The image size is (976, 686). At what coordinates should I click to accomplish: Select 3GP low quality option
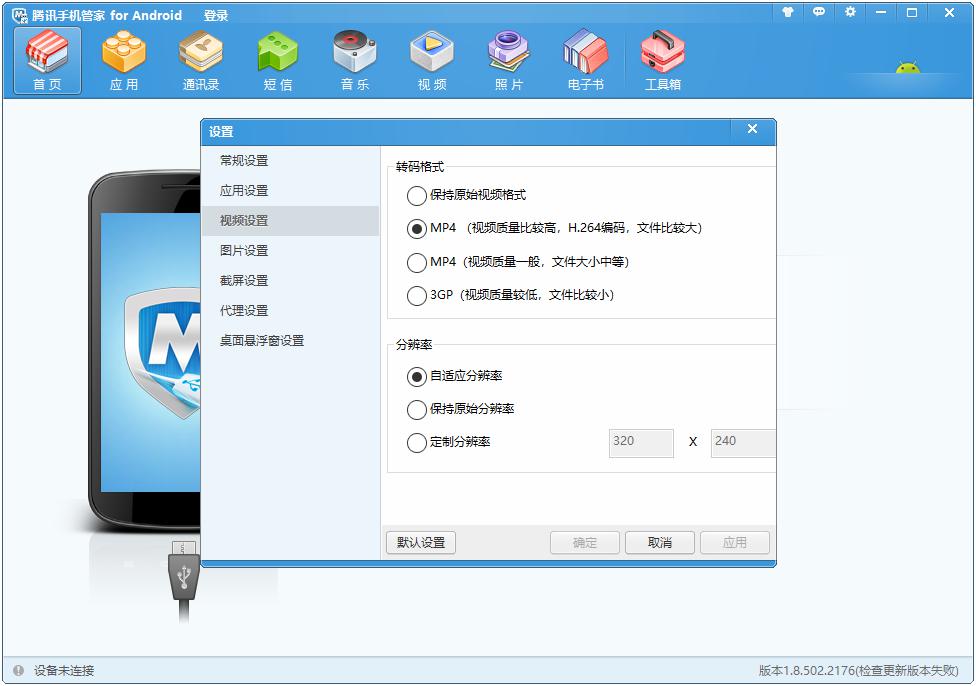510,295
